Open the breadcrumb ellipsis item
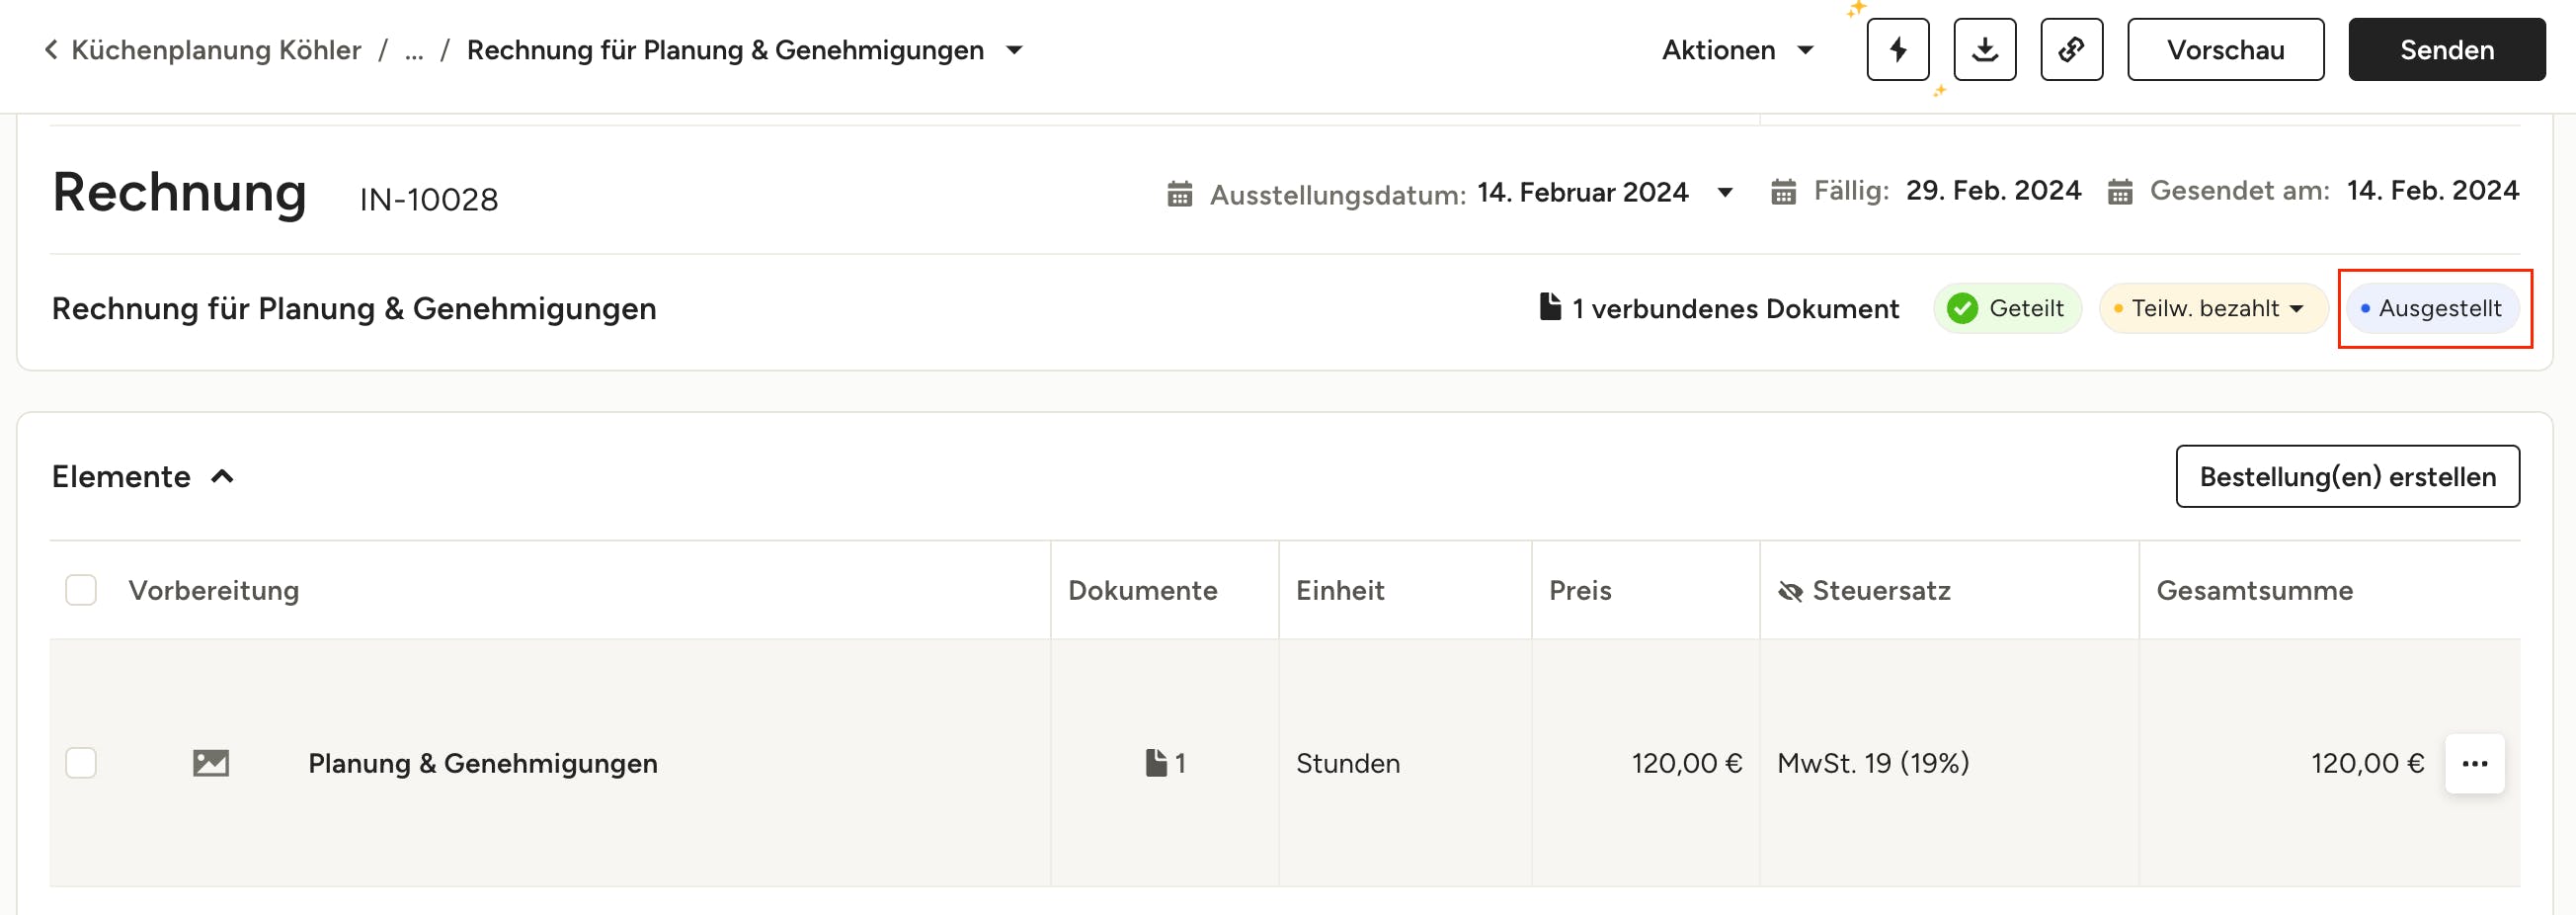The width and height of the screenshot is (2576, 915). coord(414,51)
